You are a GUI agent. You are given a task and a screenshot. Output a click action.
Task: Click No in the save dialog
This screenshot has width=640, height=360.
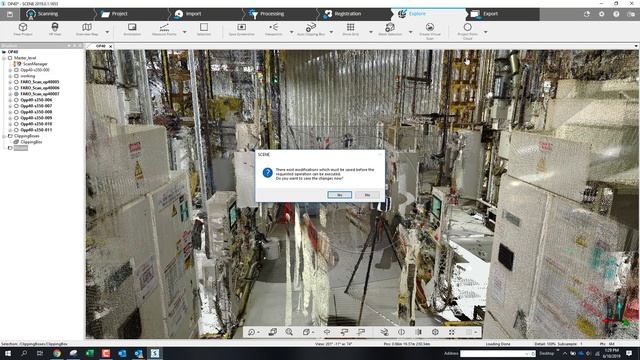click(x=367, y=195)
